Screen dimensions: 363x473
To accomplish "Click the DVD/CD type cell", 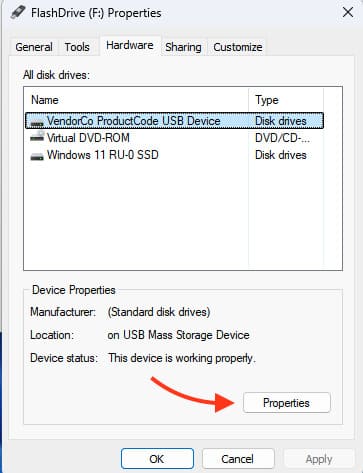I will point(282,138).
